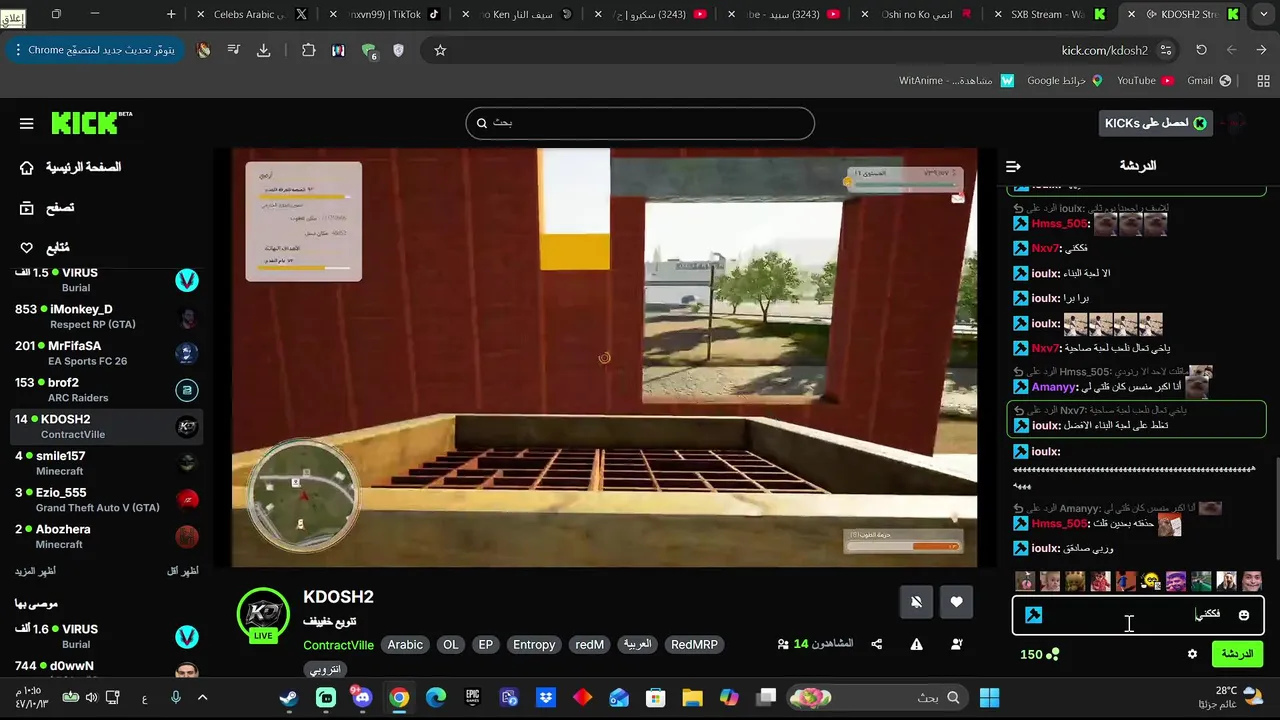Open recommended VIRUS channel under موصى بها
The width and height of the screenshot is (1280, 720).
pos(105,636)
